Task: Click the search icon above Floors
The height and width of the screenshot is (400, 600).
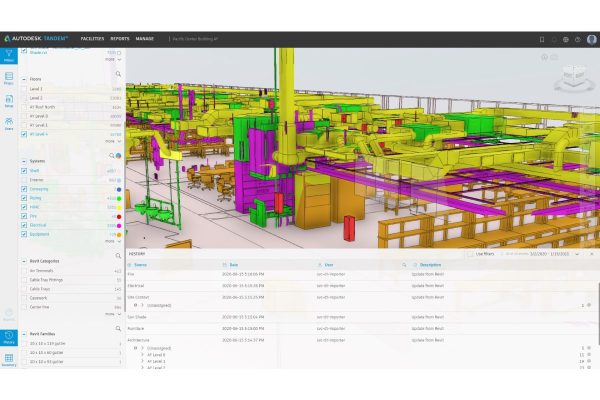Action: [x=118, y=74]
